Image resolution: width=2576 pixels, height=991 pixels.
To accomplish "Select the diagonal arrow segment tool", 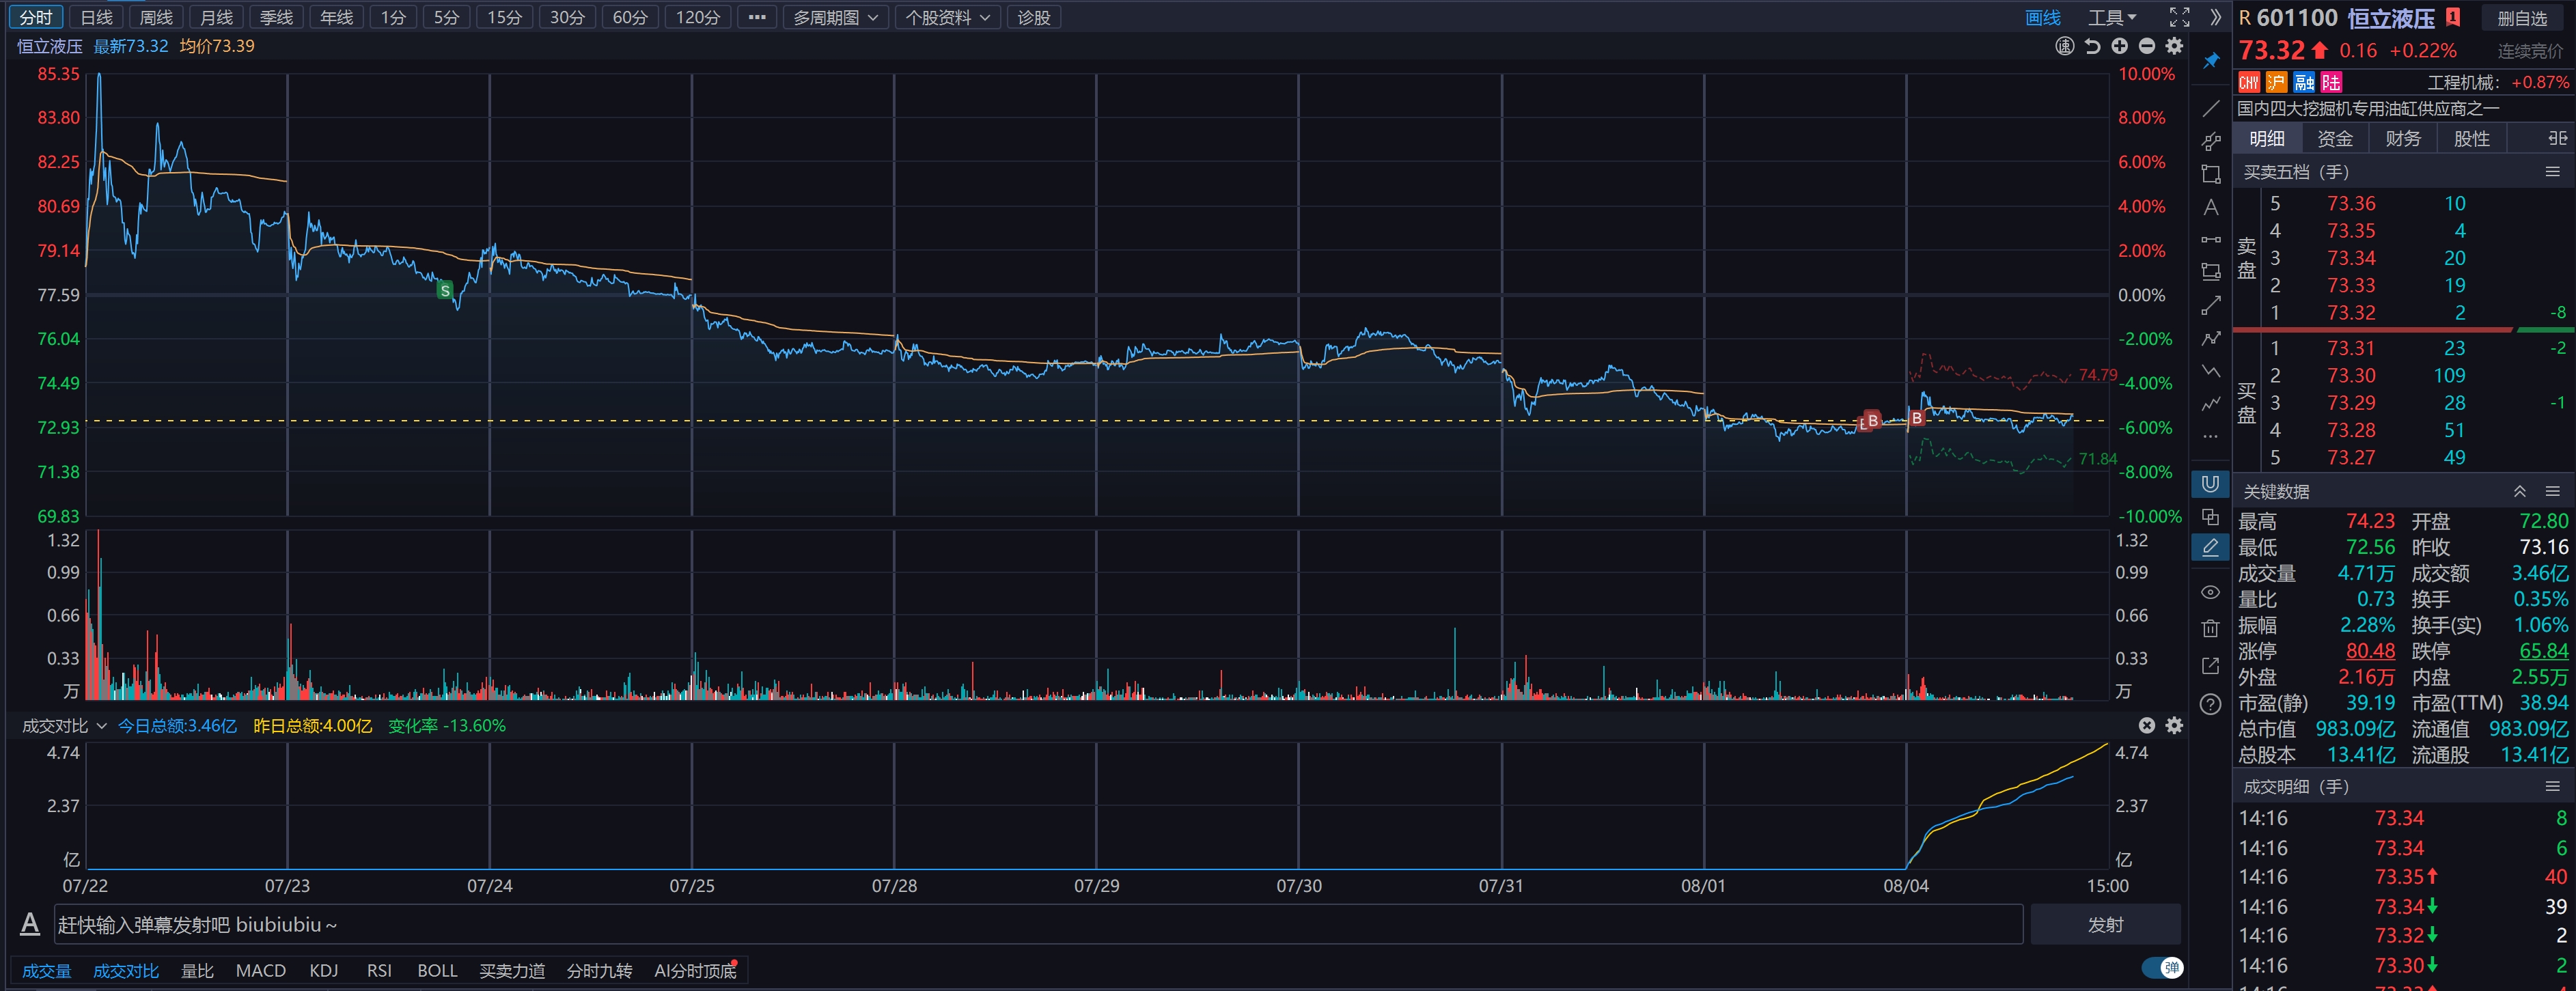I will [x=2211, y=305].
